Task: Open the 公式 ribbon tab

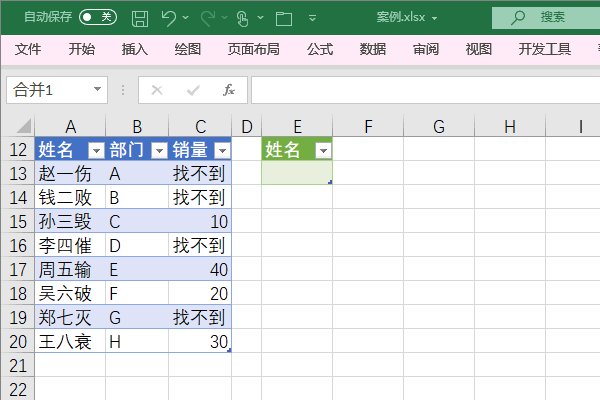Action: tap(320, 49)
